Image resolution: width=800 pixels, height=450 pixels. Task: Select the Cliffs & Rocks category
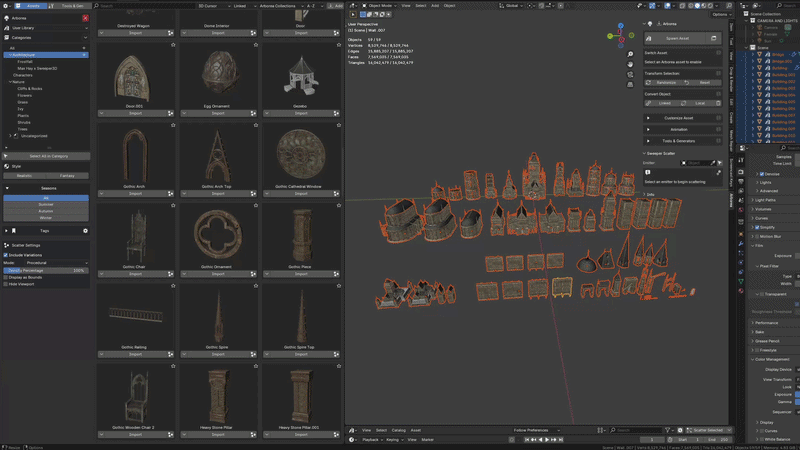(x=30, y=89)
